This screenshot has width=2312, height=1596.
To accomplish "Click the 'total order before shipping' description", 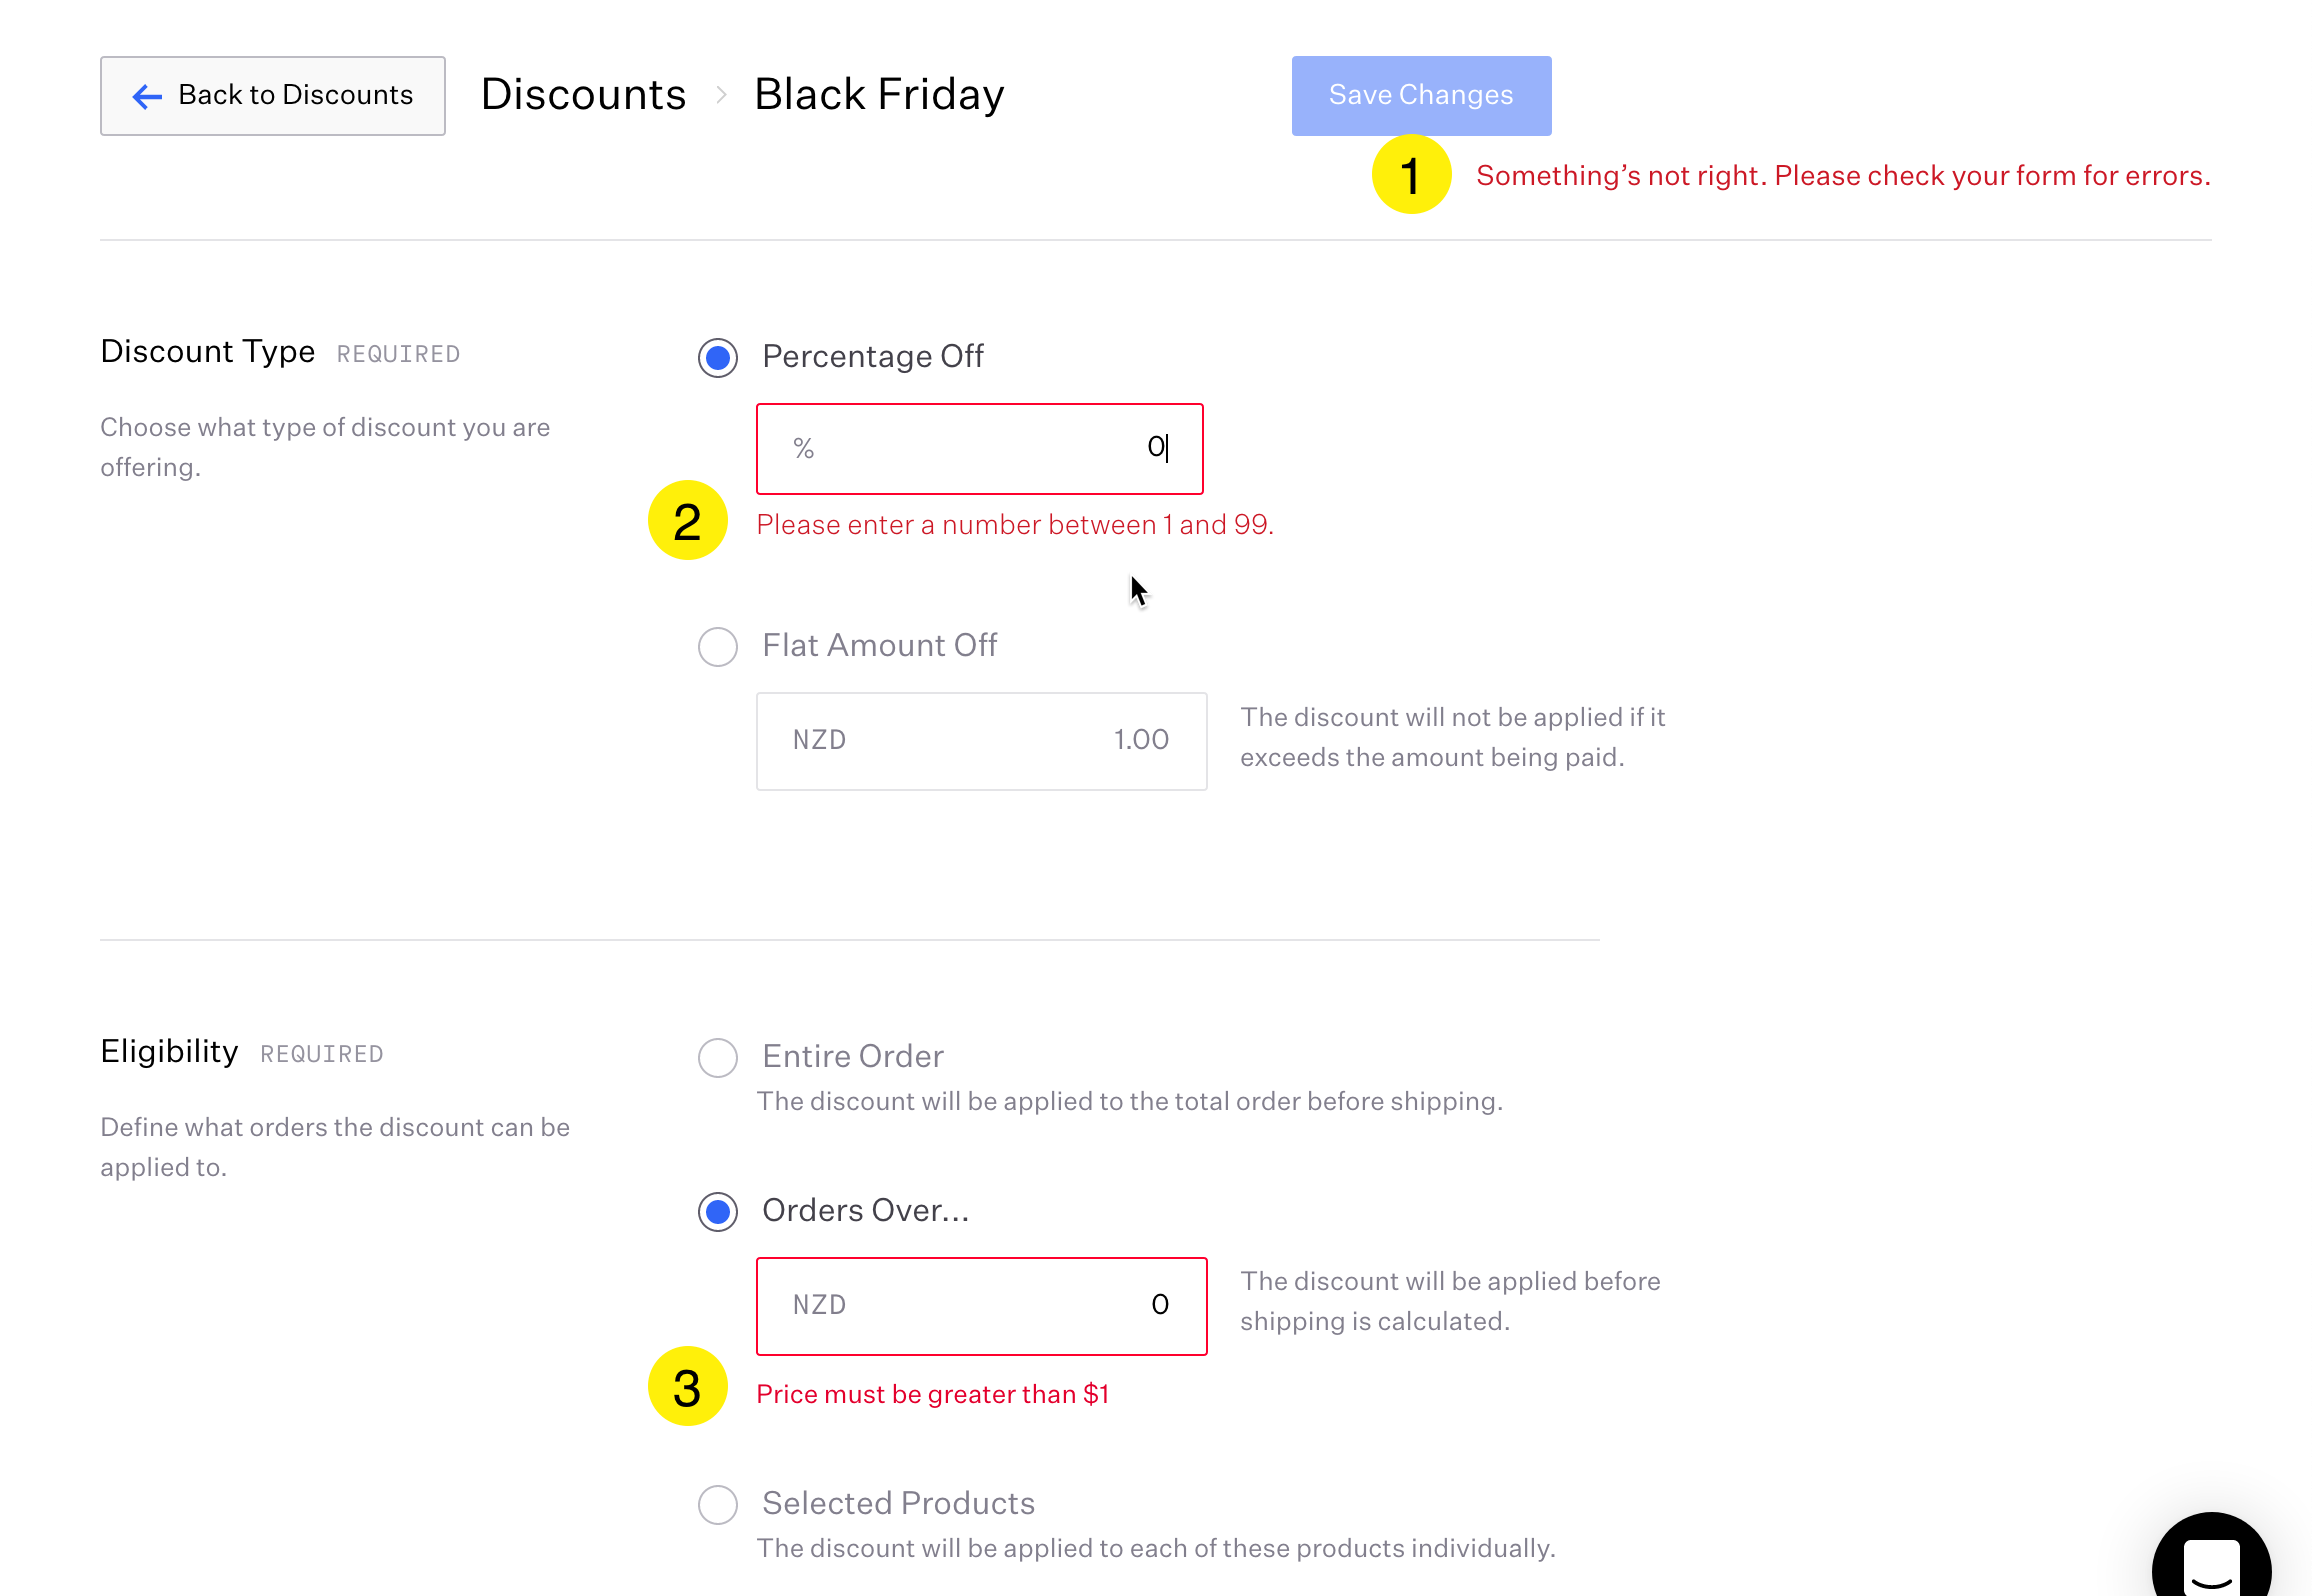I will [x=1130, y=1101].
